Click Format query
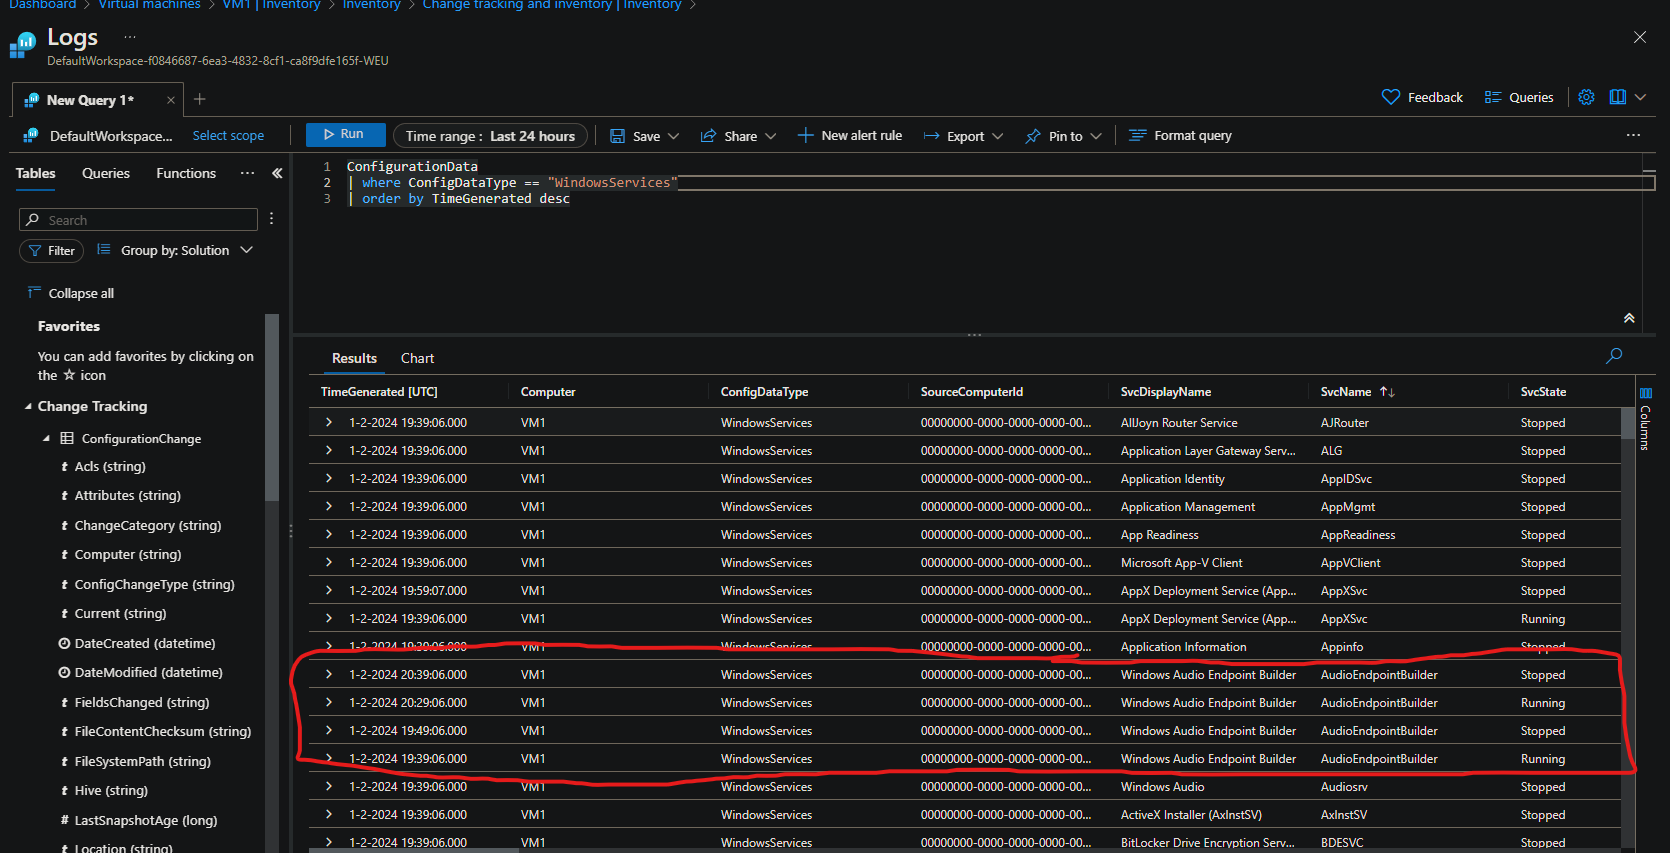 [1180, 135]
